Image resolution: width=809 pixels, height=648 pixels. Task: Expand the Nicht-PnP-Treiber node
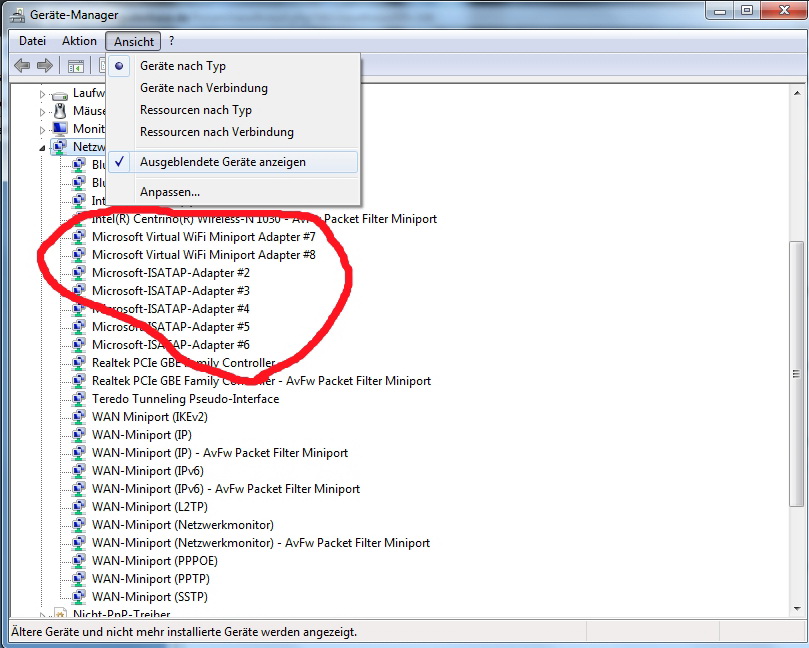pyautogui.click(x=43, y=615)
